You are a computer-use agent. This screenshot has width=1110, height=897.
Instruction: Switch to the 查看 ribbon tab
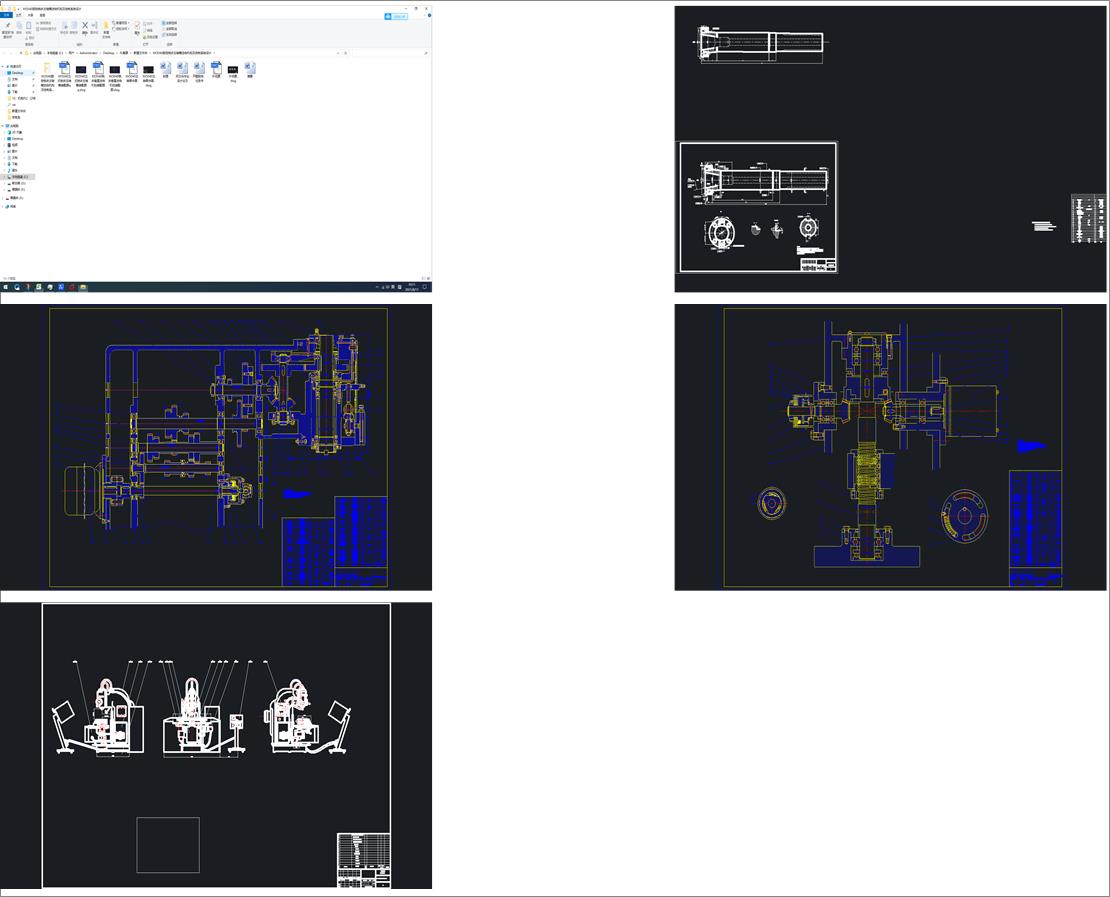(42, 15)
